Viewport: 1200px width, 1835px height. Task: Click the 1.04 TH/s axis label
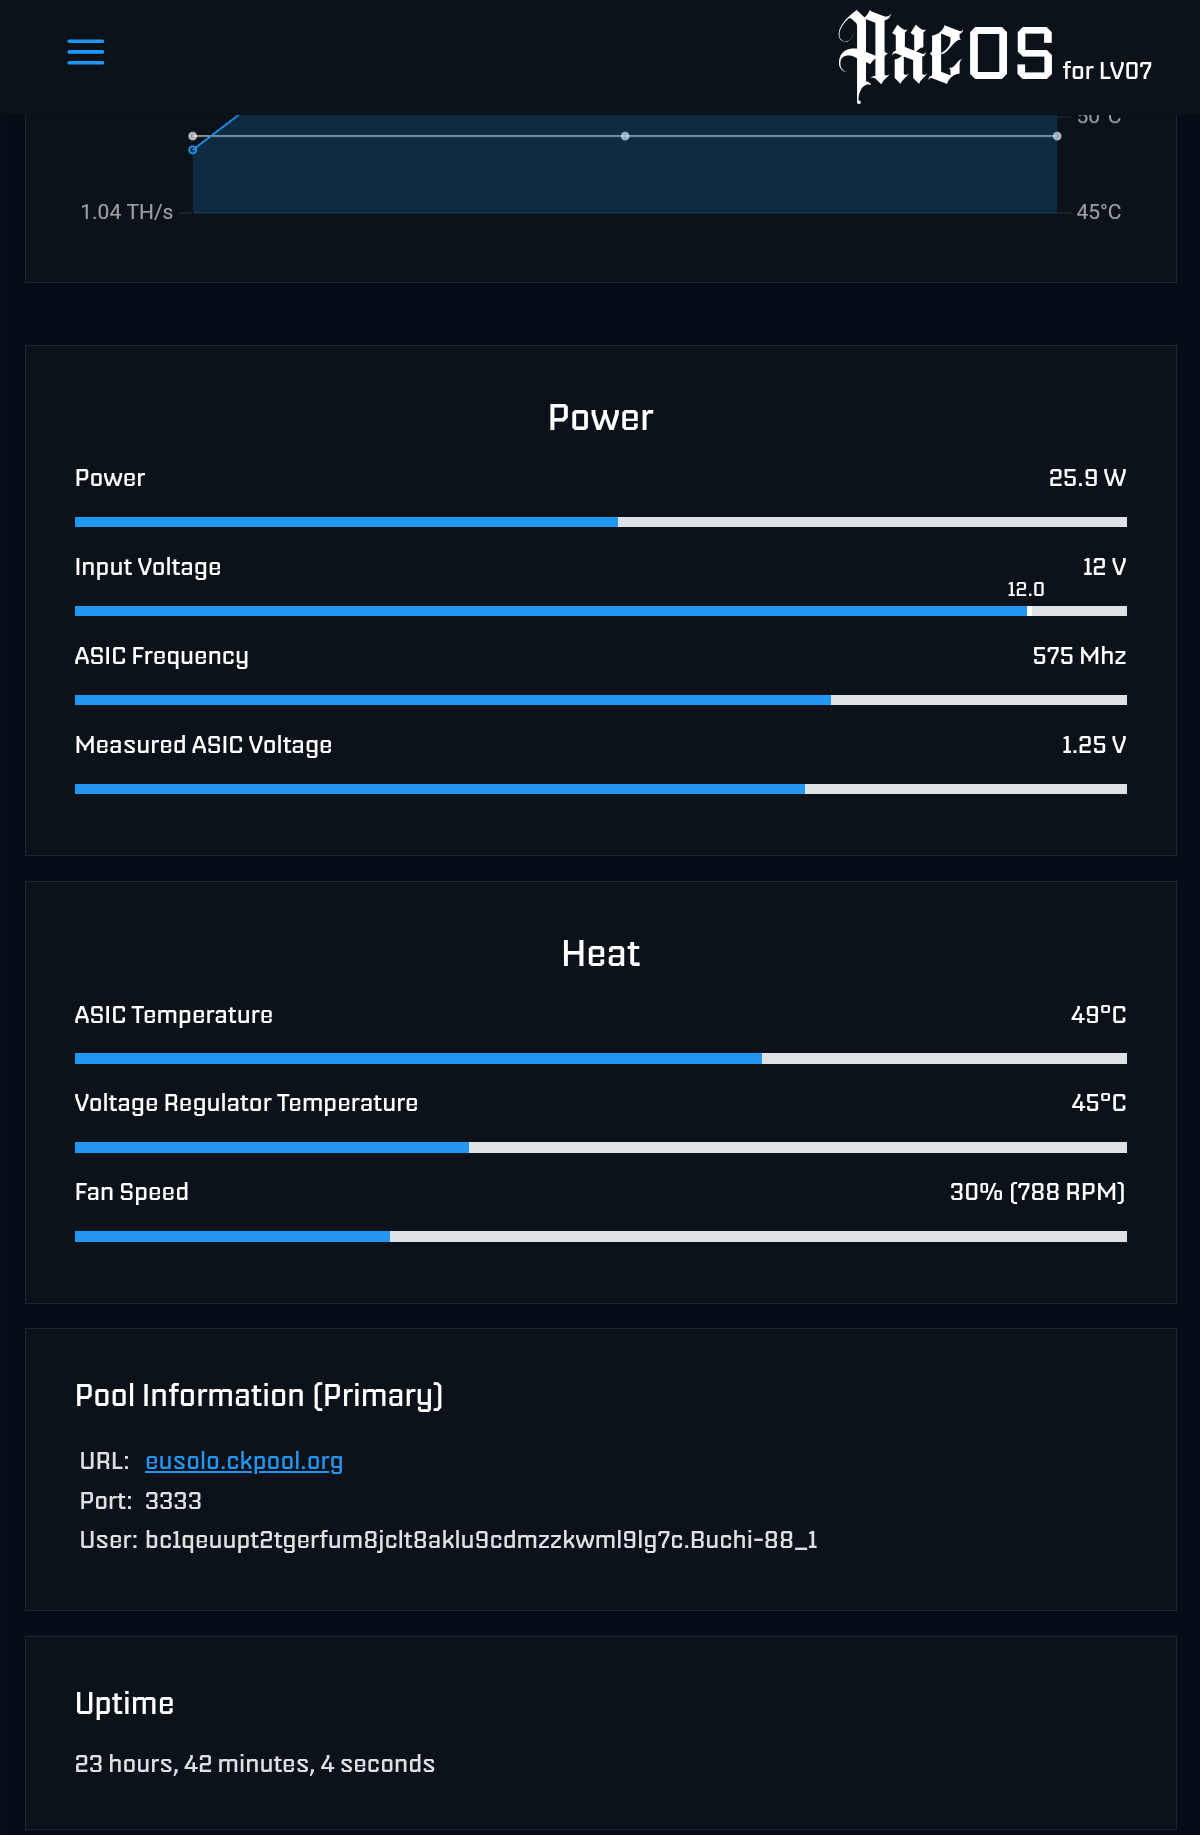pos(127,212)
